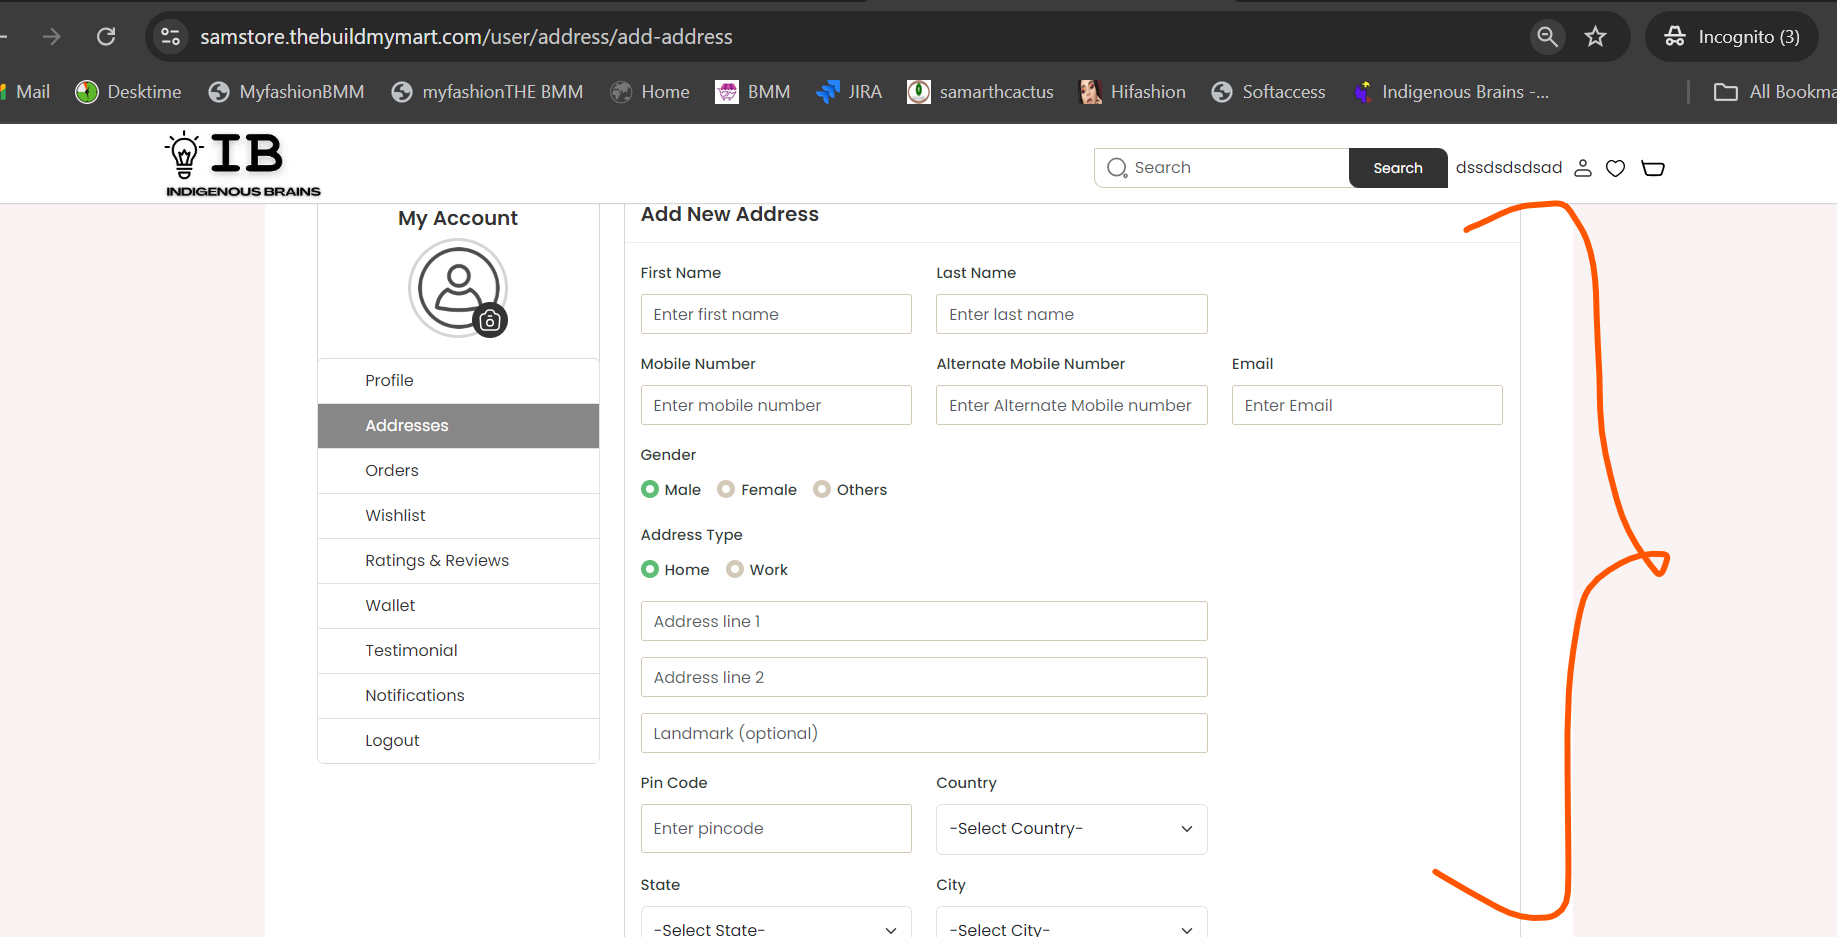Click the Enter pincode field
Image resolution: width=1837 pixels, height=937 pixels.
click(x=776, y=828)
